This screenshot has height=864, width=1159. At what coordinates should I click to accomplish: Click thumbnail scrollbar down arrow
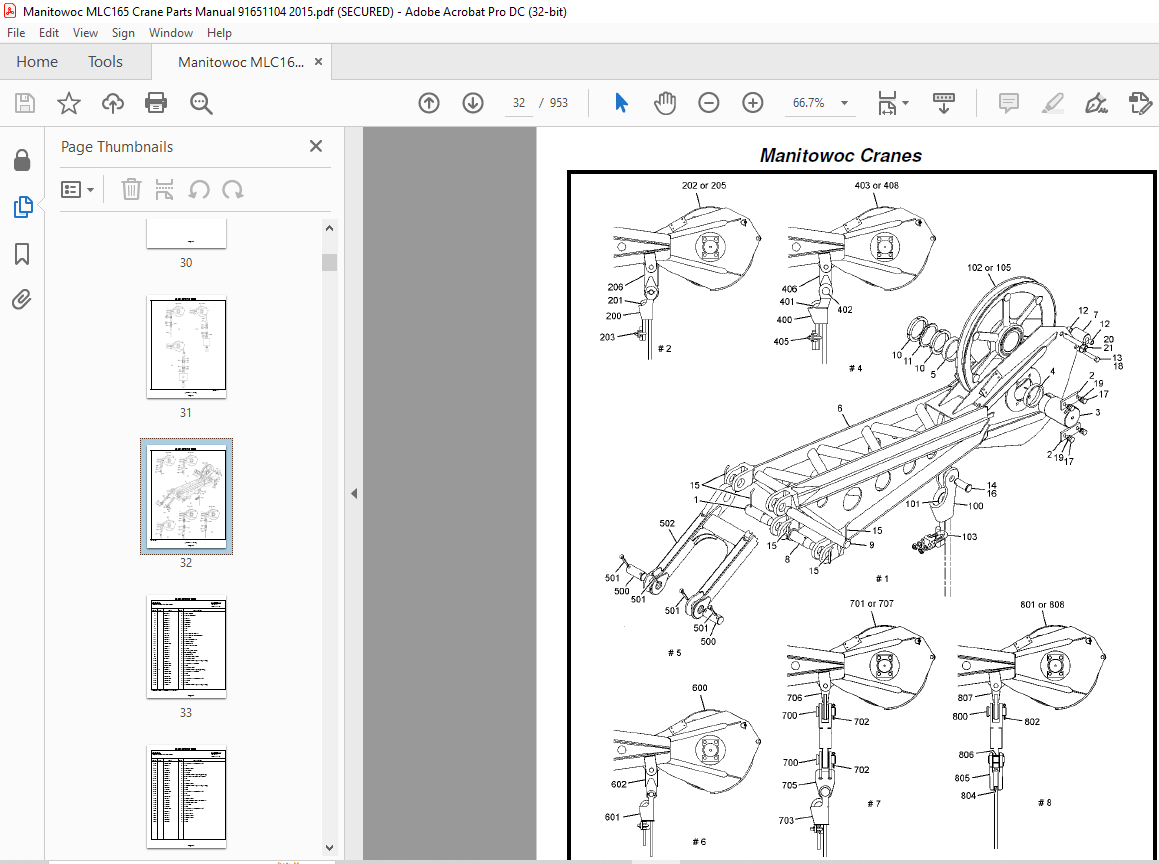click(x=330, y=848)
